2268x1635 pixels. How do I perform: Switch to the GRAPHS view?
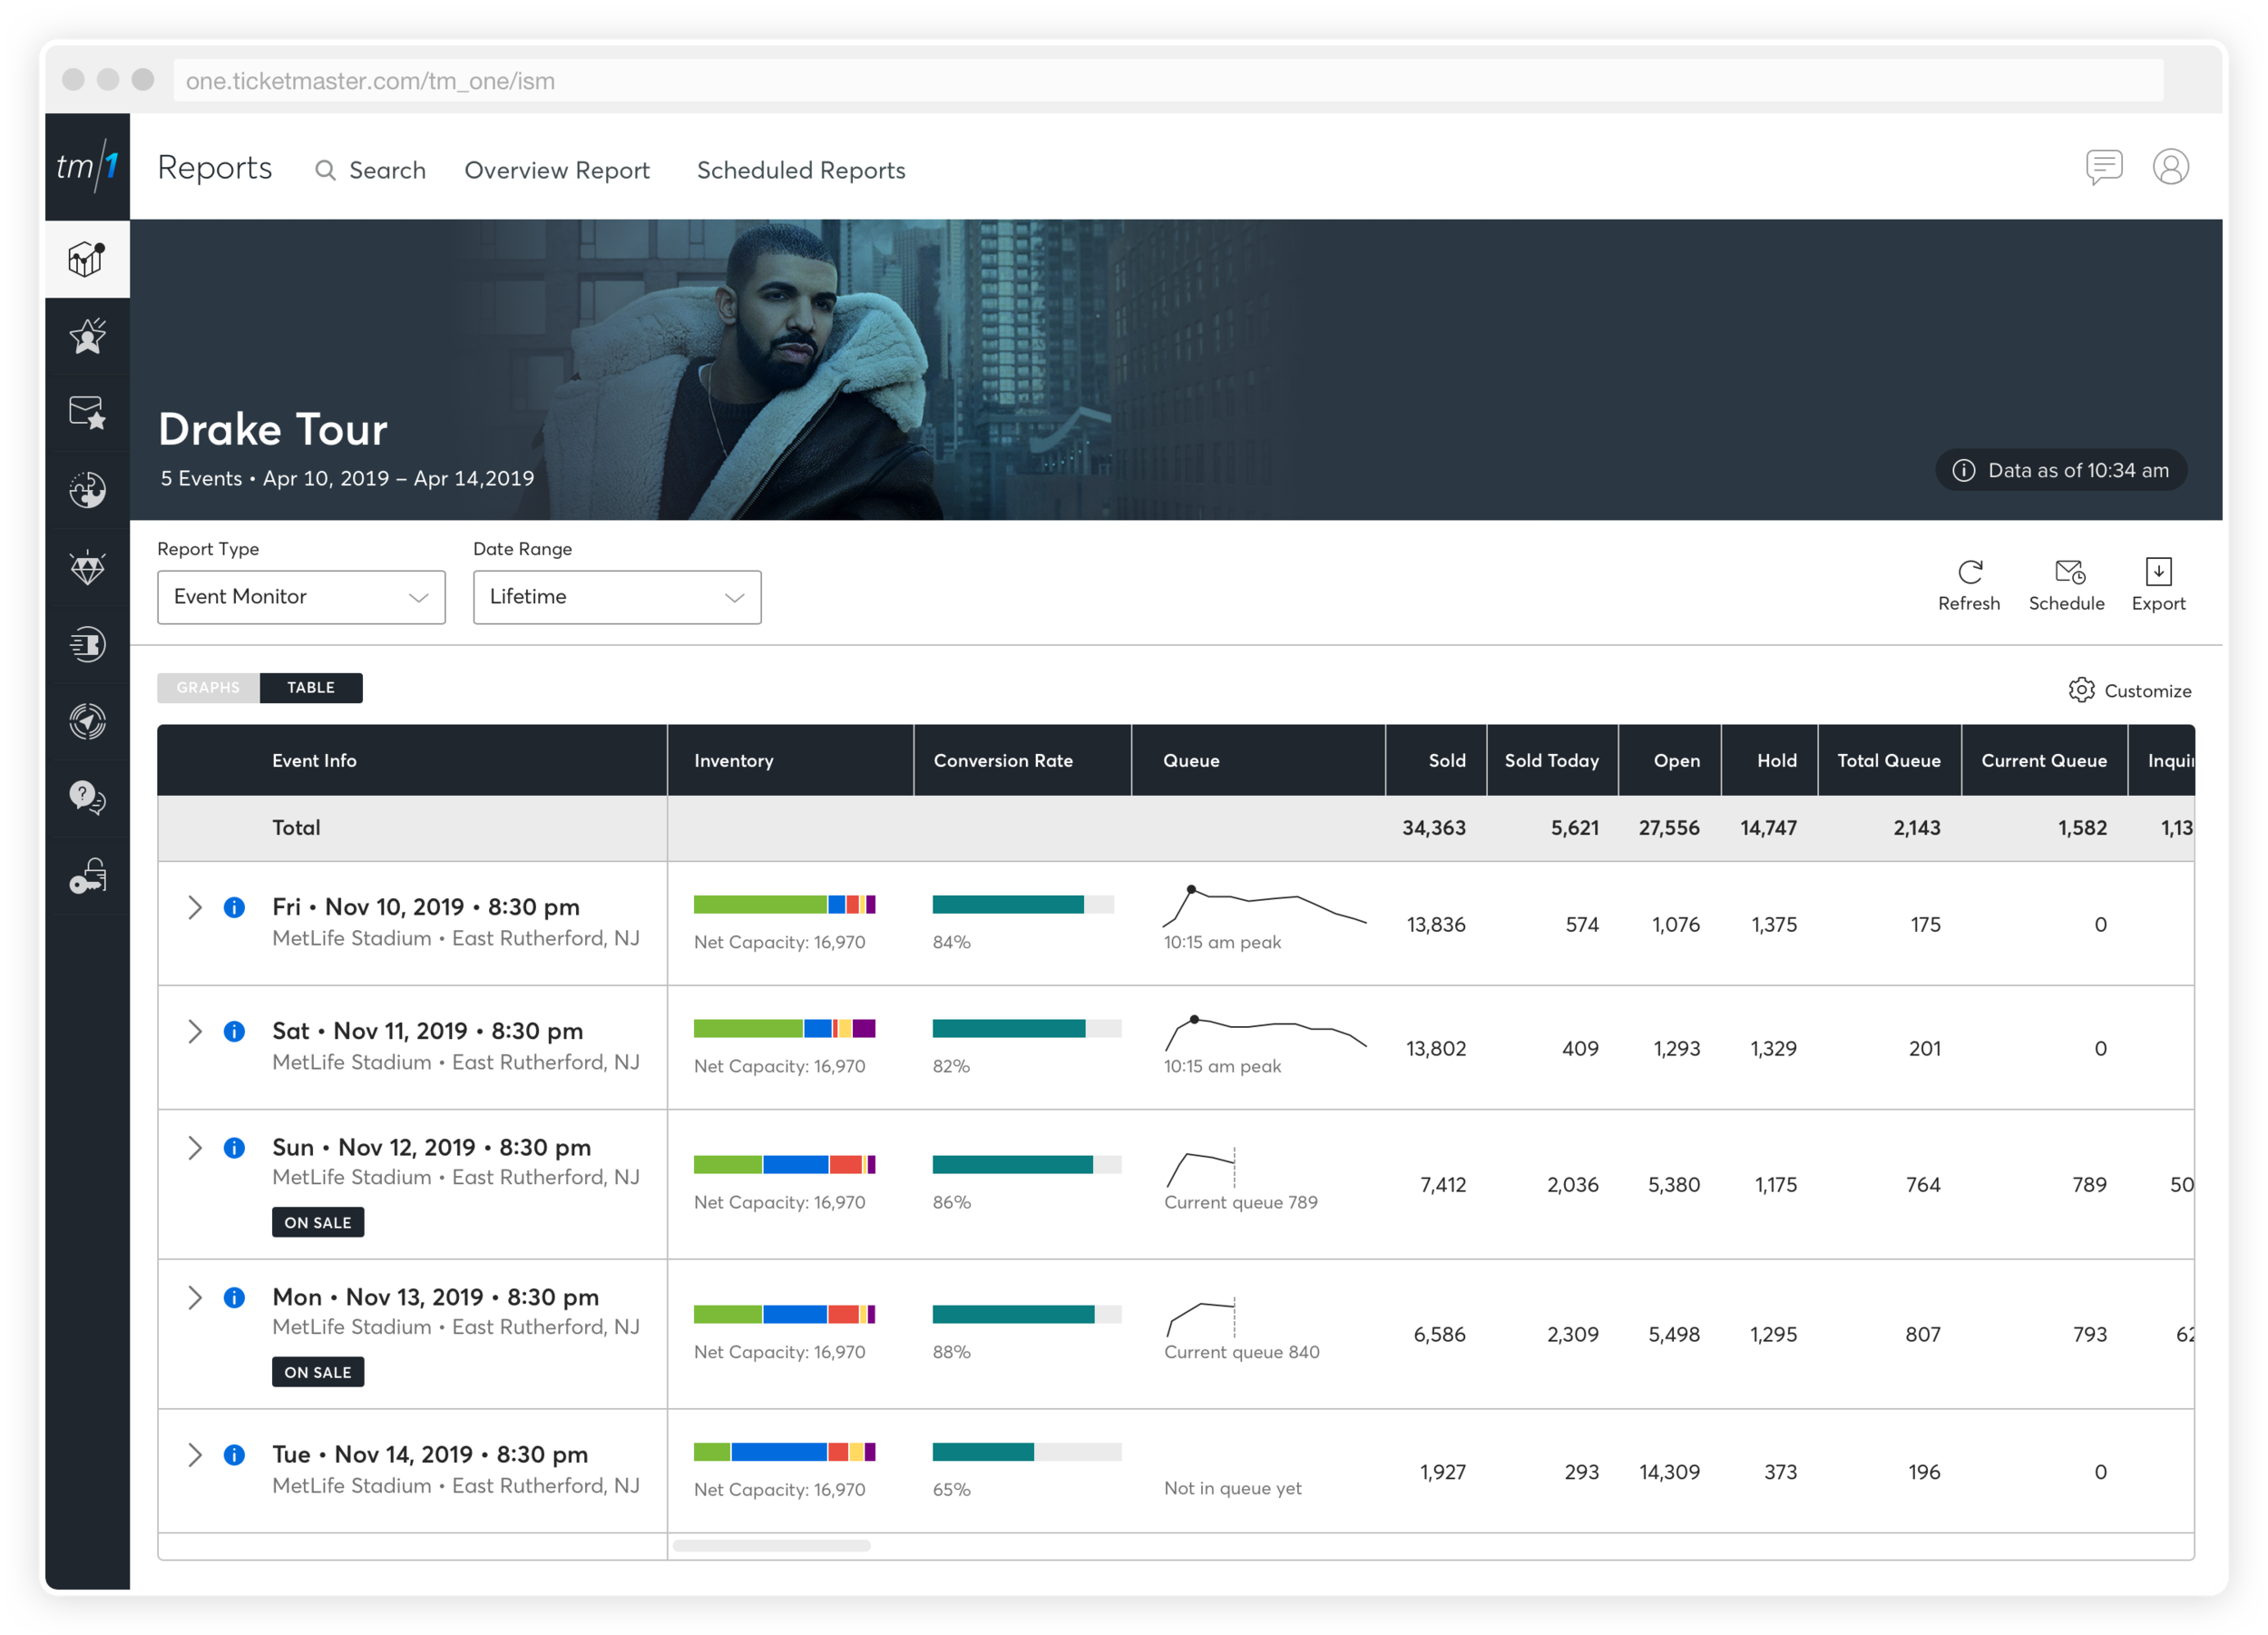208,688
